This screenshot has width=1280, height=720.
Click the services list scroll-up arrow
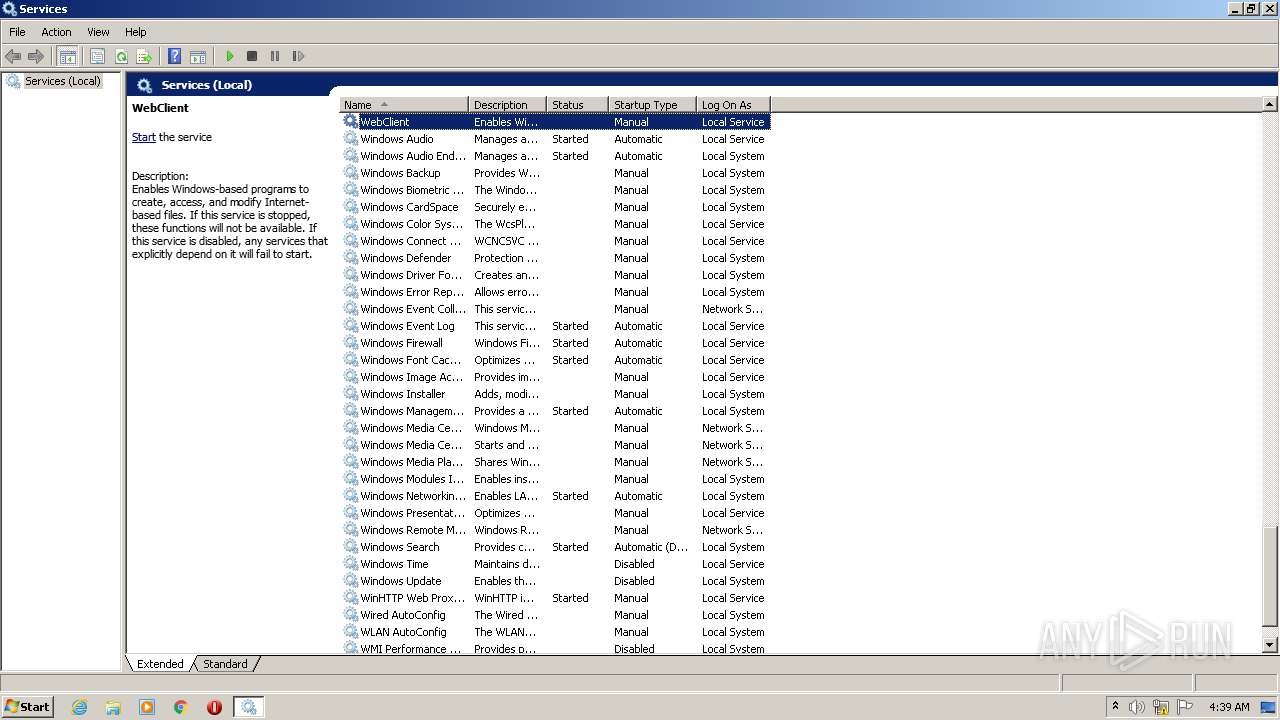click(1270, 105)
